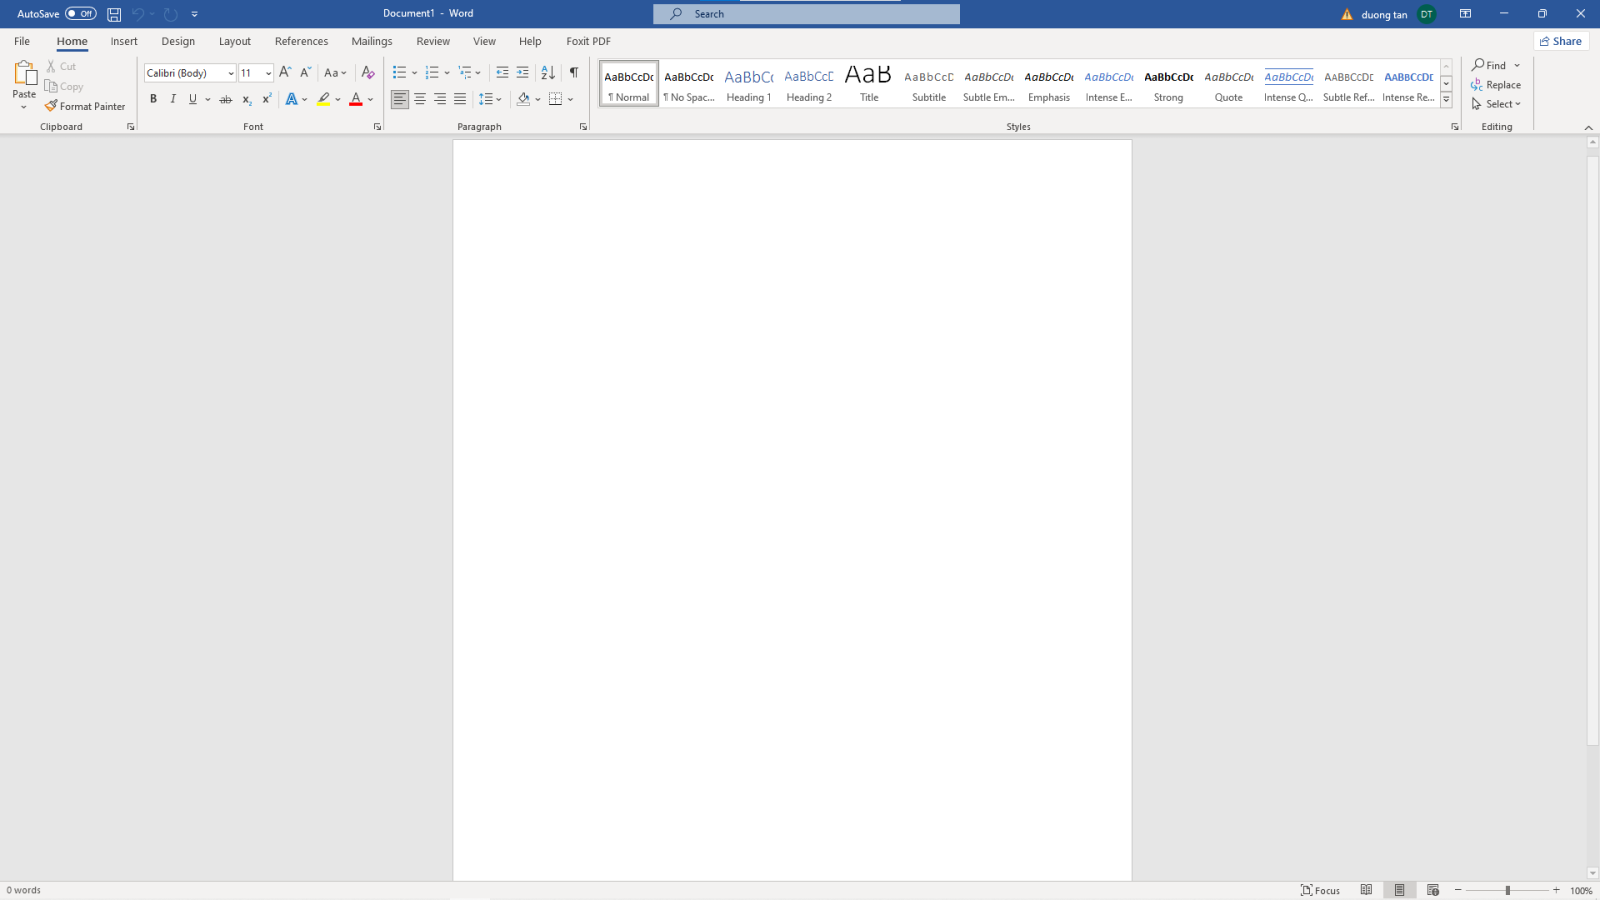Open the Insert ribbon tab
The height and width of the screenshot is (900, 1600).
[124, 41]
